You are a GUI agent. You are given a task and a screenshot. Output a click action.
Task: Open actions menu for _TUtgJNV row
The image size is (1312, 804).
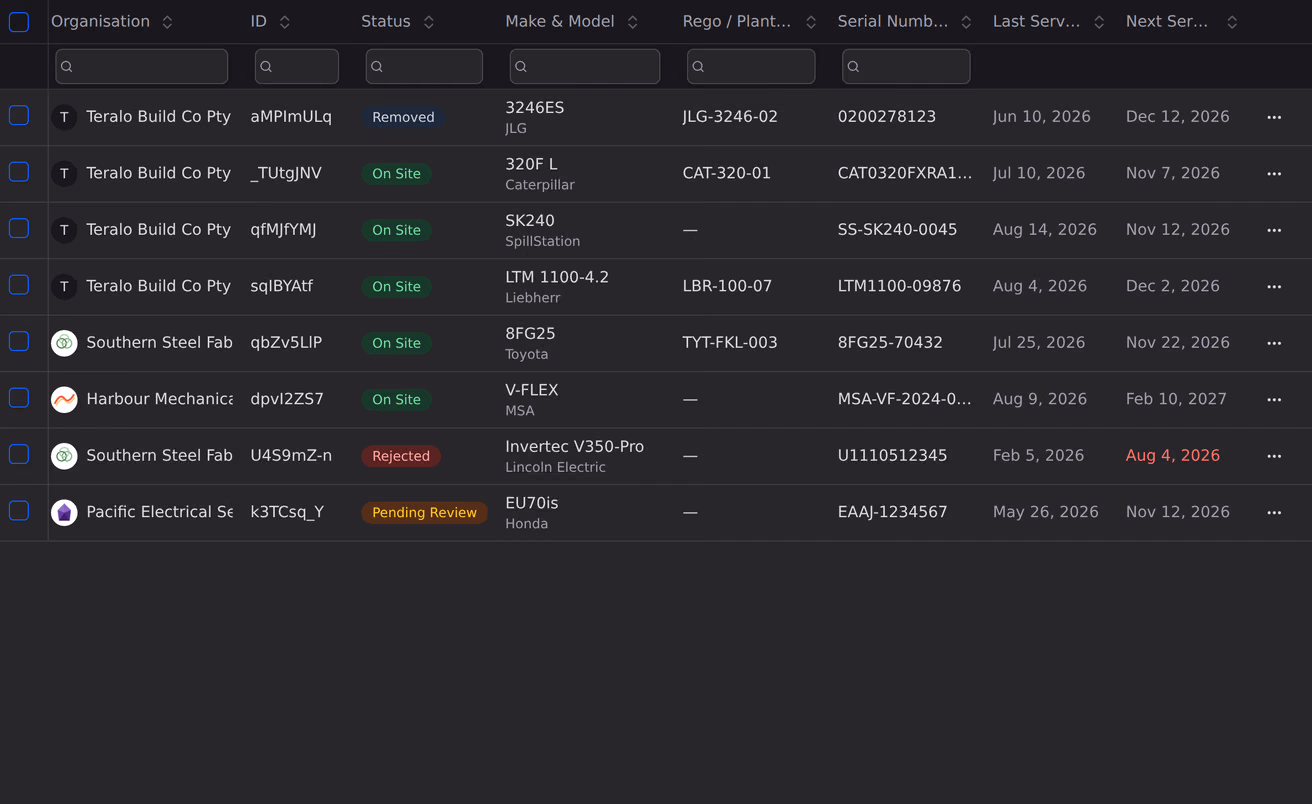(x=1274, y=174)
